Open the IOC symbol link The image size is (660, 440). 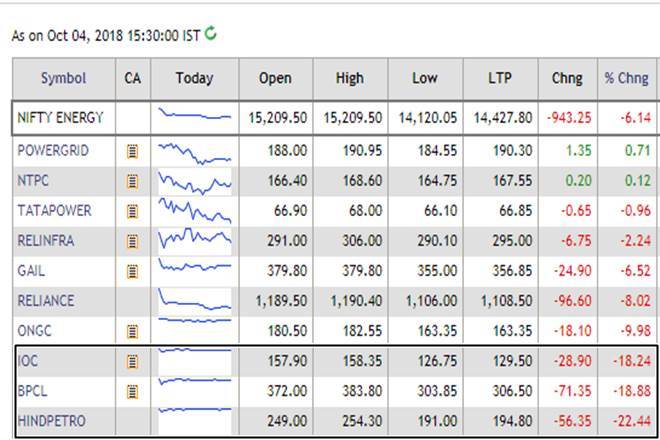point(28,361)
